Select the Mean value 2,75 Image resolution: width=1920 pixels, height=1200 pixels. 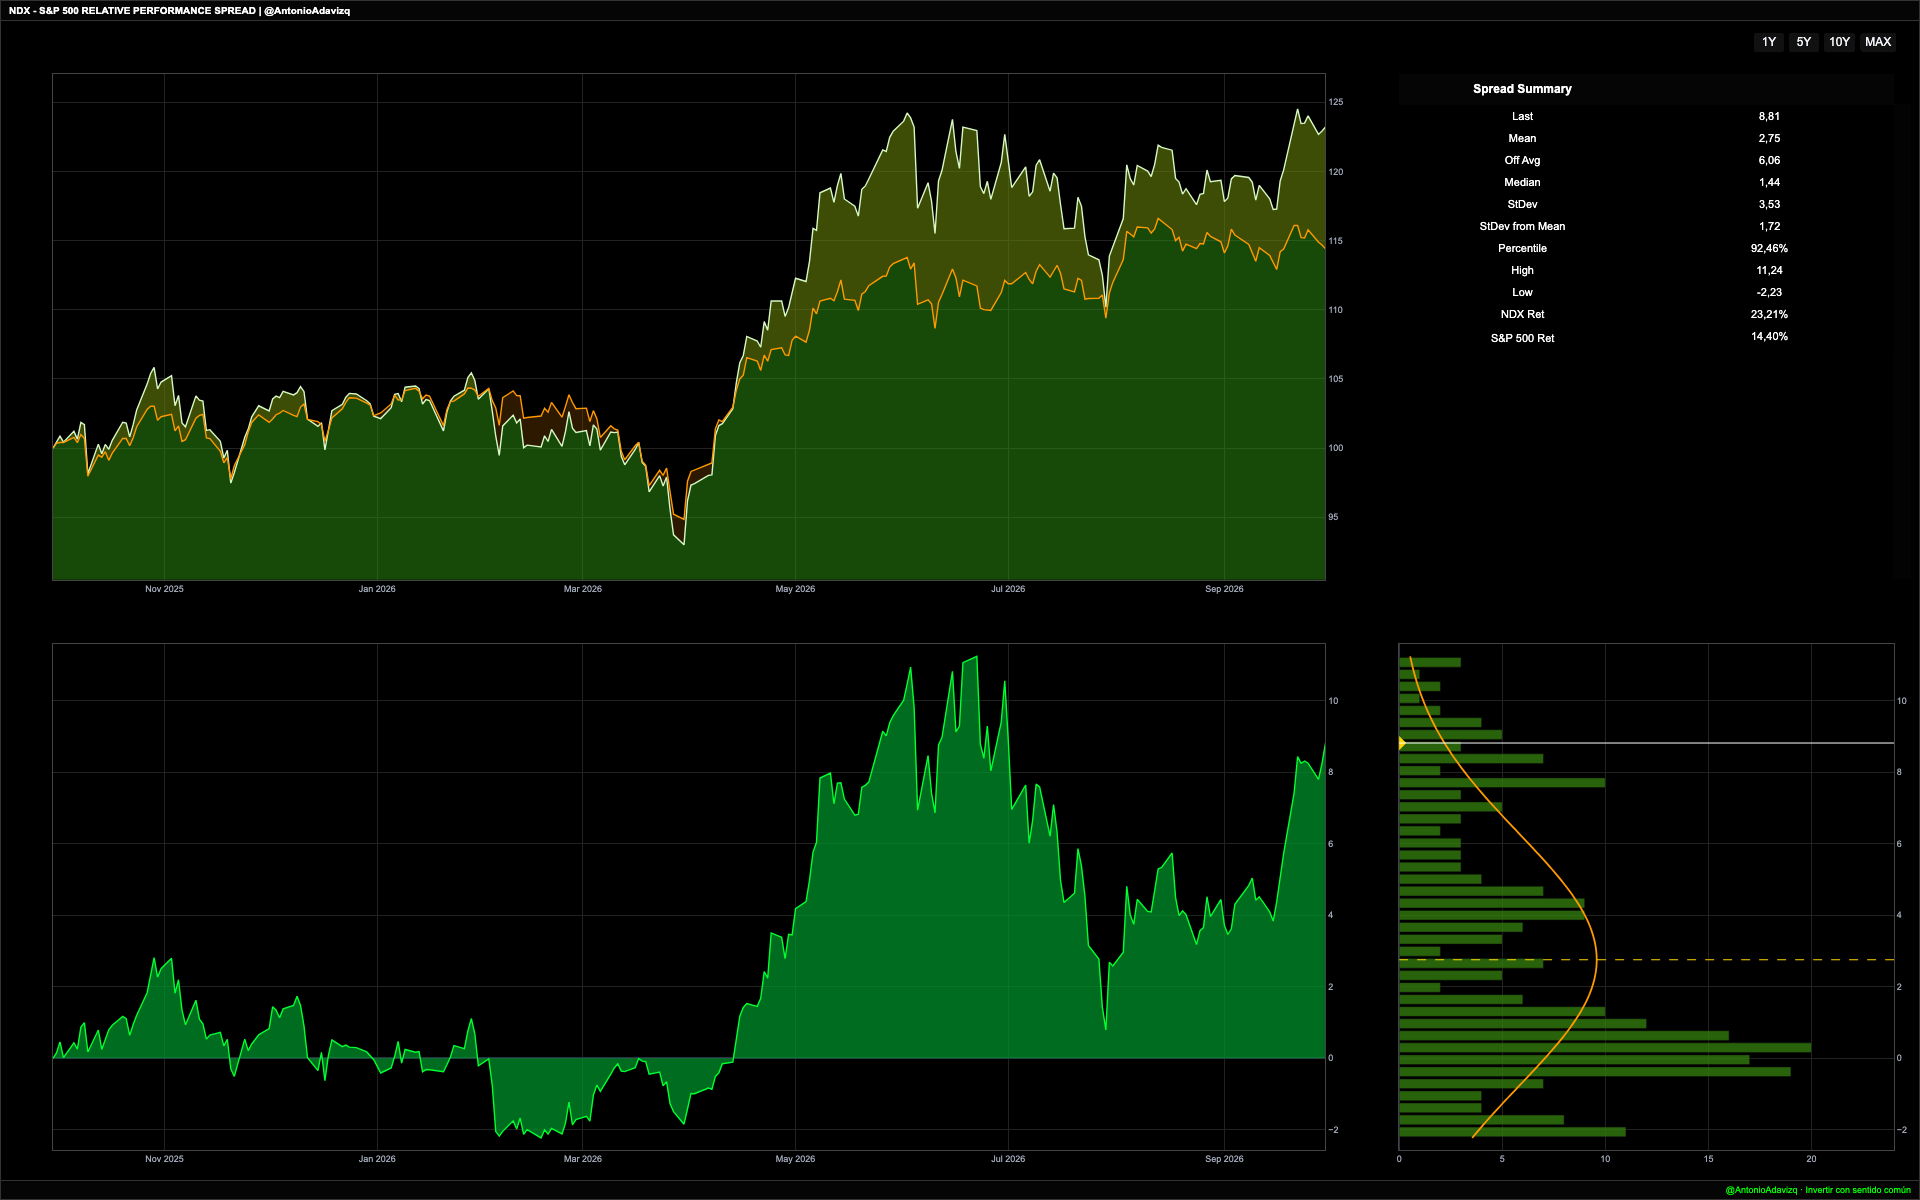[x=1769, y=138]
